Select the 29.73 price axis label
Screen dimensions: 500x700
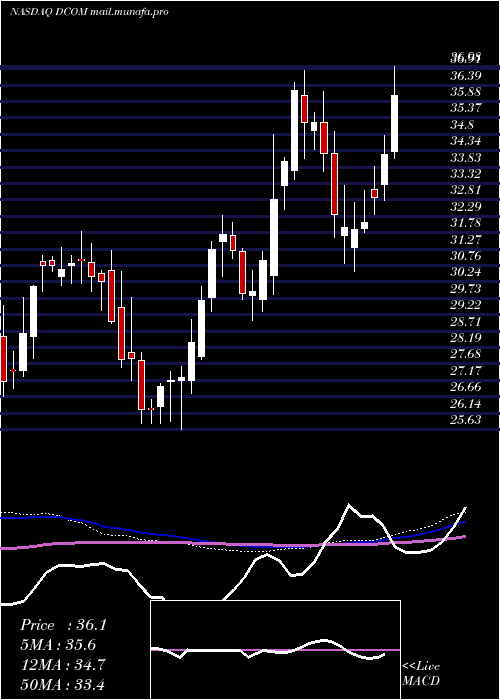click(x=466, y=288)
